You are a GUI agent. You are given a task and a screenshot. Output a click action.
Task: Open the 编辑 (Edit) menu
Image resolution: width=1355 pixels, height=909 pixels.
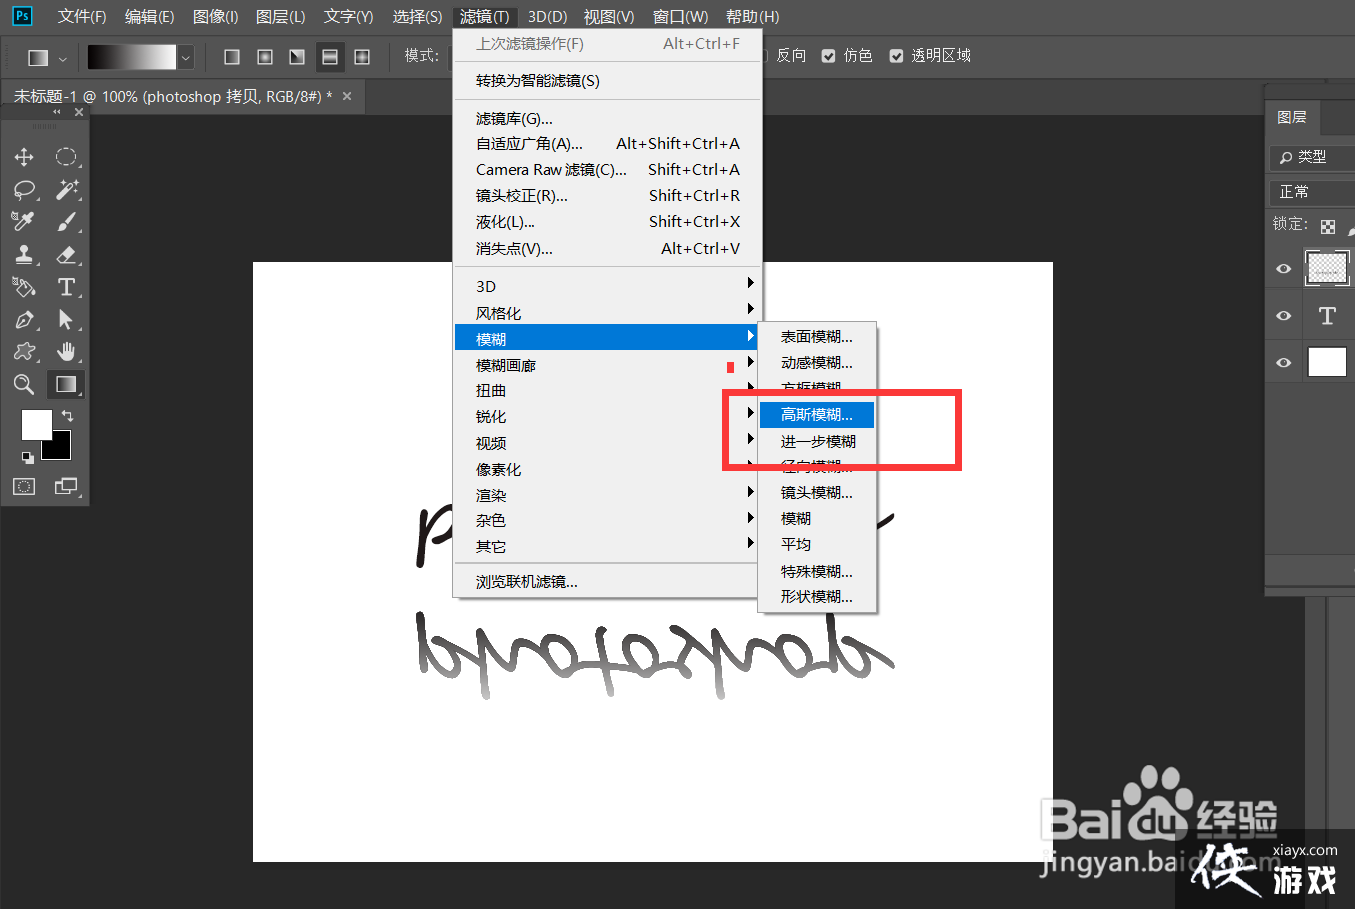(x=148, y=16)
